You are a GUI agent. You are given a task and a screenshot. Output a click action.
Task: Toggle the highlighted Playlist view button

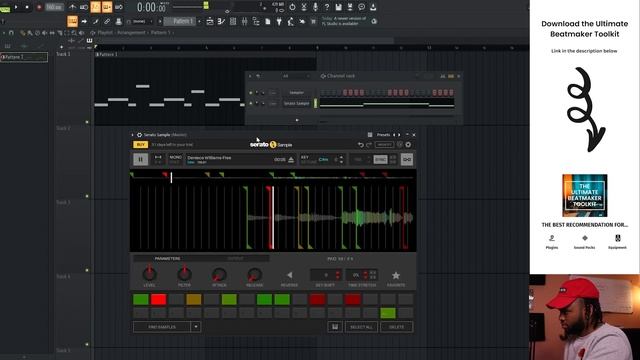(x=72, y=21)
